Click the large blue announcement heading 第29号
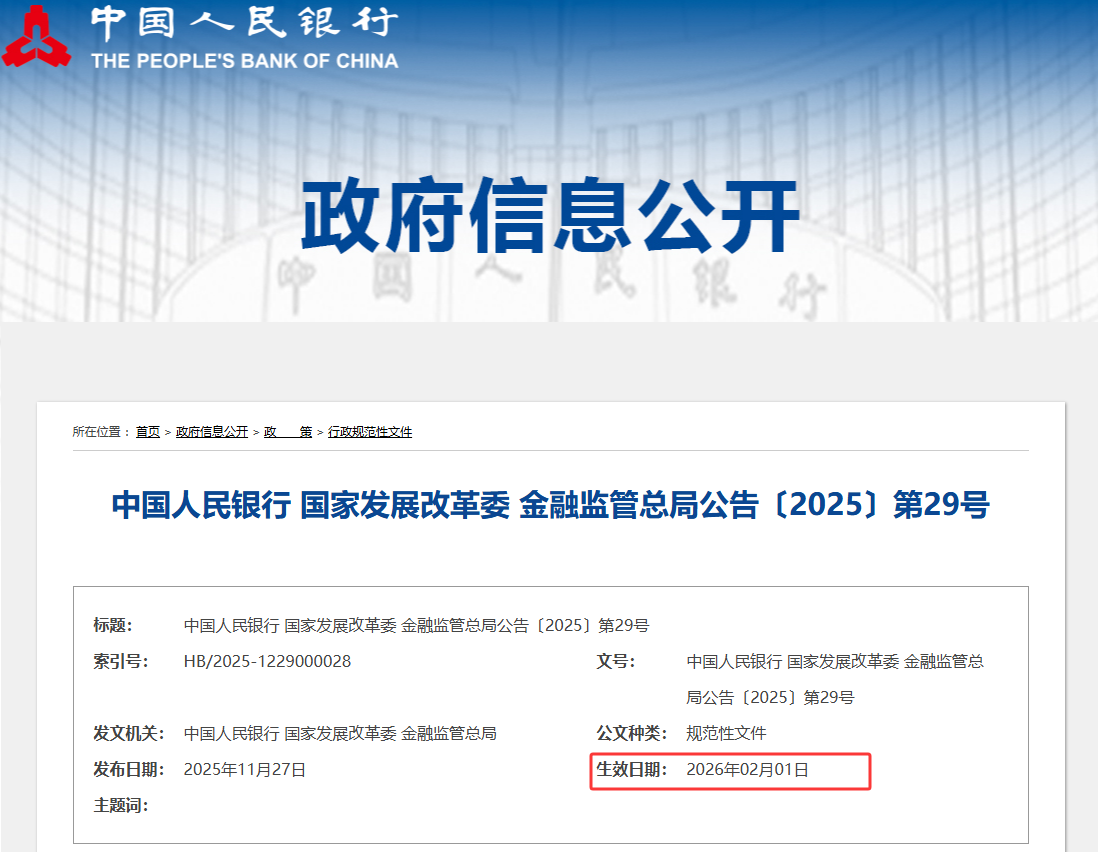 click(550, 505)
